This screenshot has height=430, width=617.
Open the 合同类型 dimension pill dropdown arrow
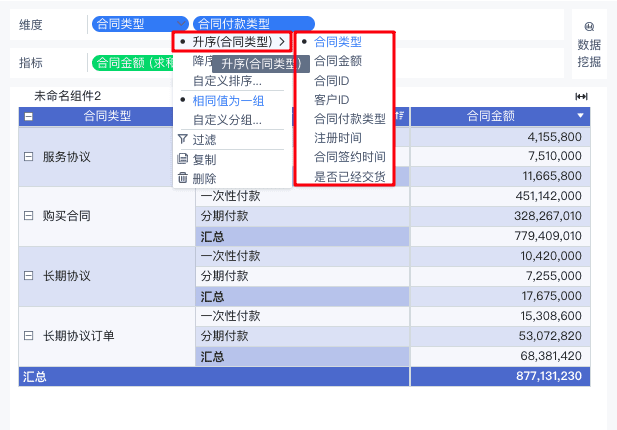click(181, 24)
